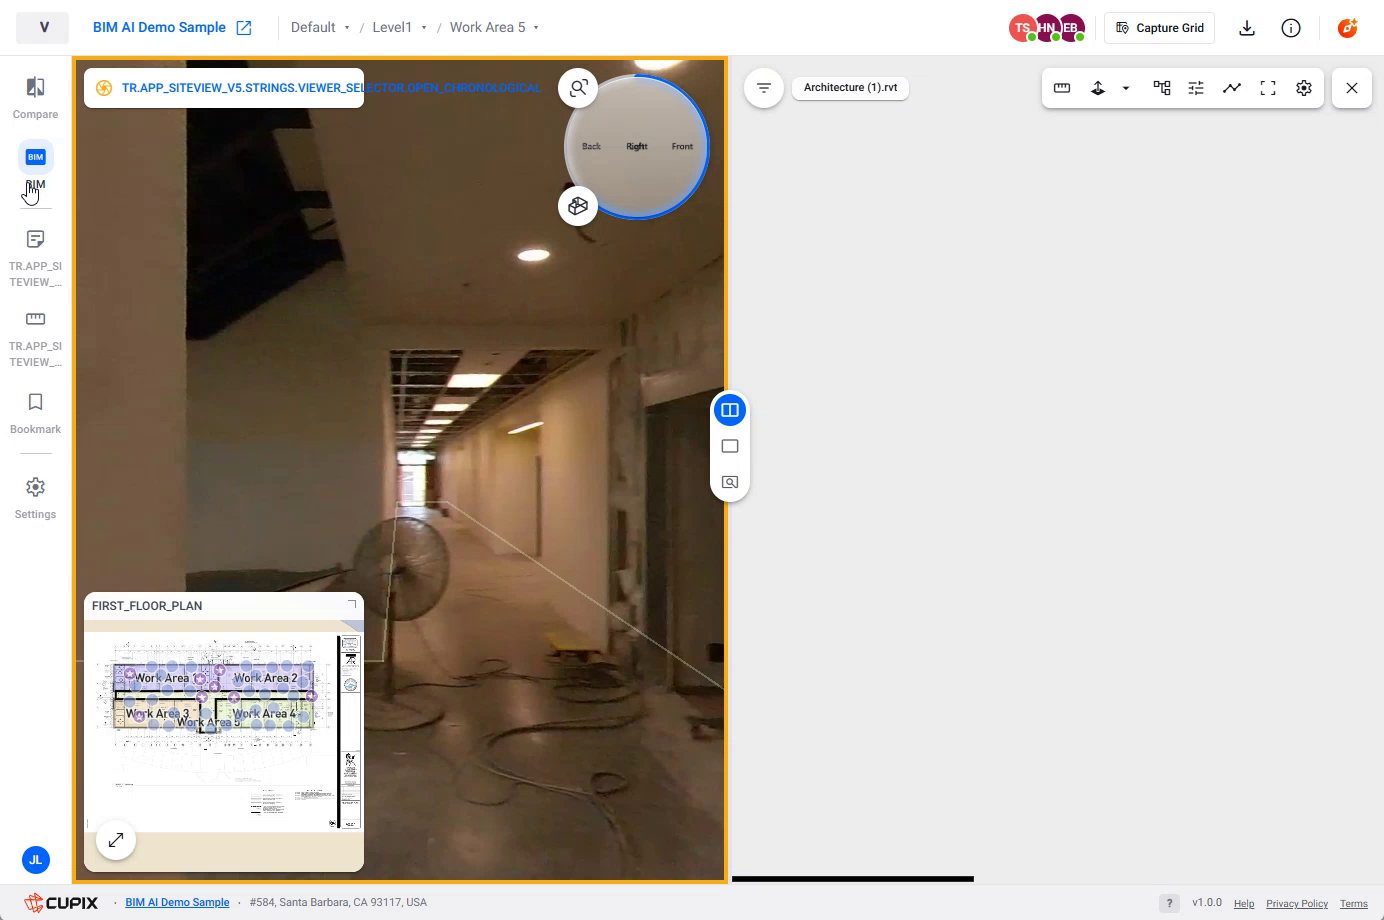Open the Compare panel in sidebar

click(35, 98)
